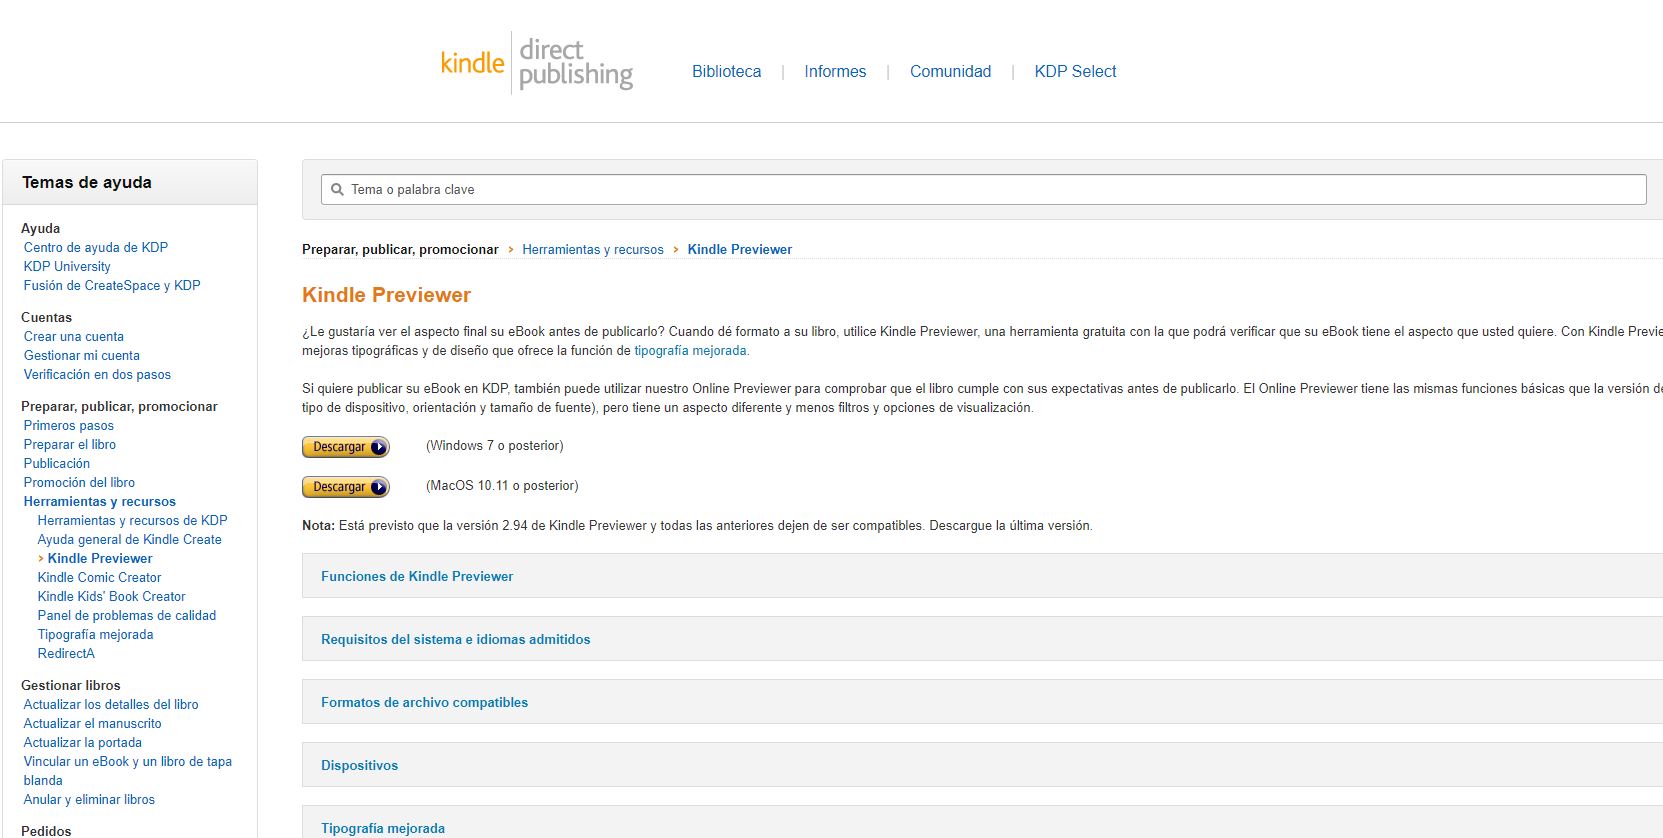Screen dimensions: 1663x838
Task: Follow the 'tipografía mejorada' inline link
Action: click(690, 350)
